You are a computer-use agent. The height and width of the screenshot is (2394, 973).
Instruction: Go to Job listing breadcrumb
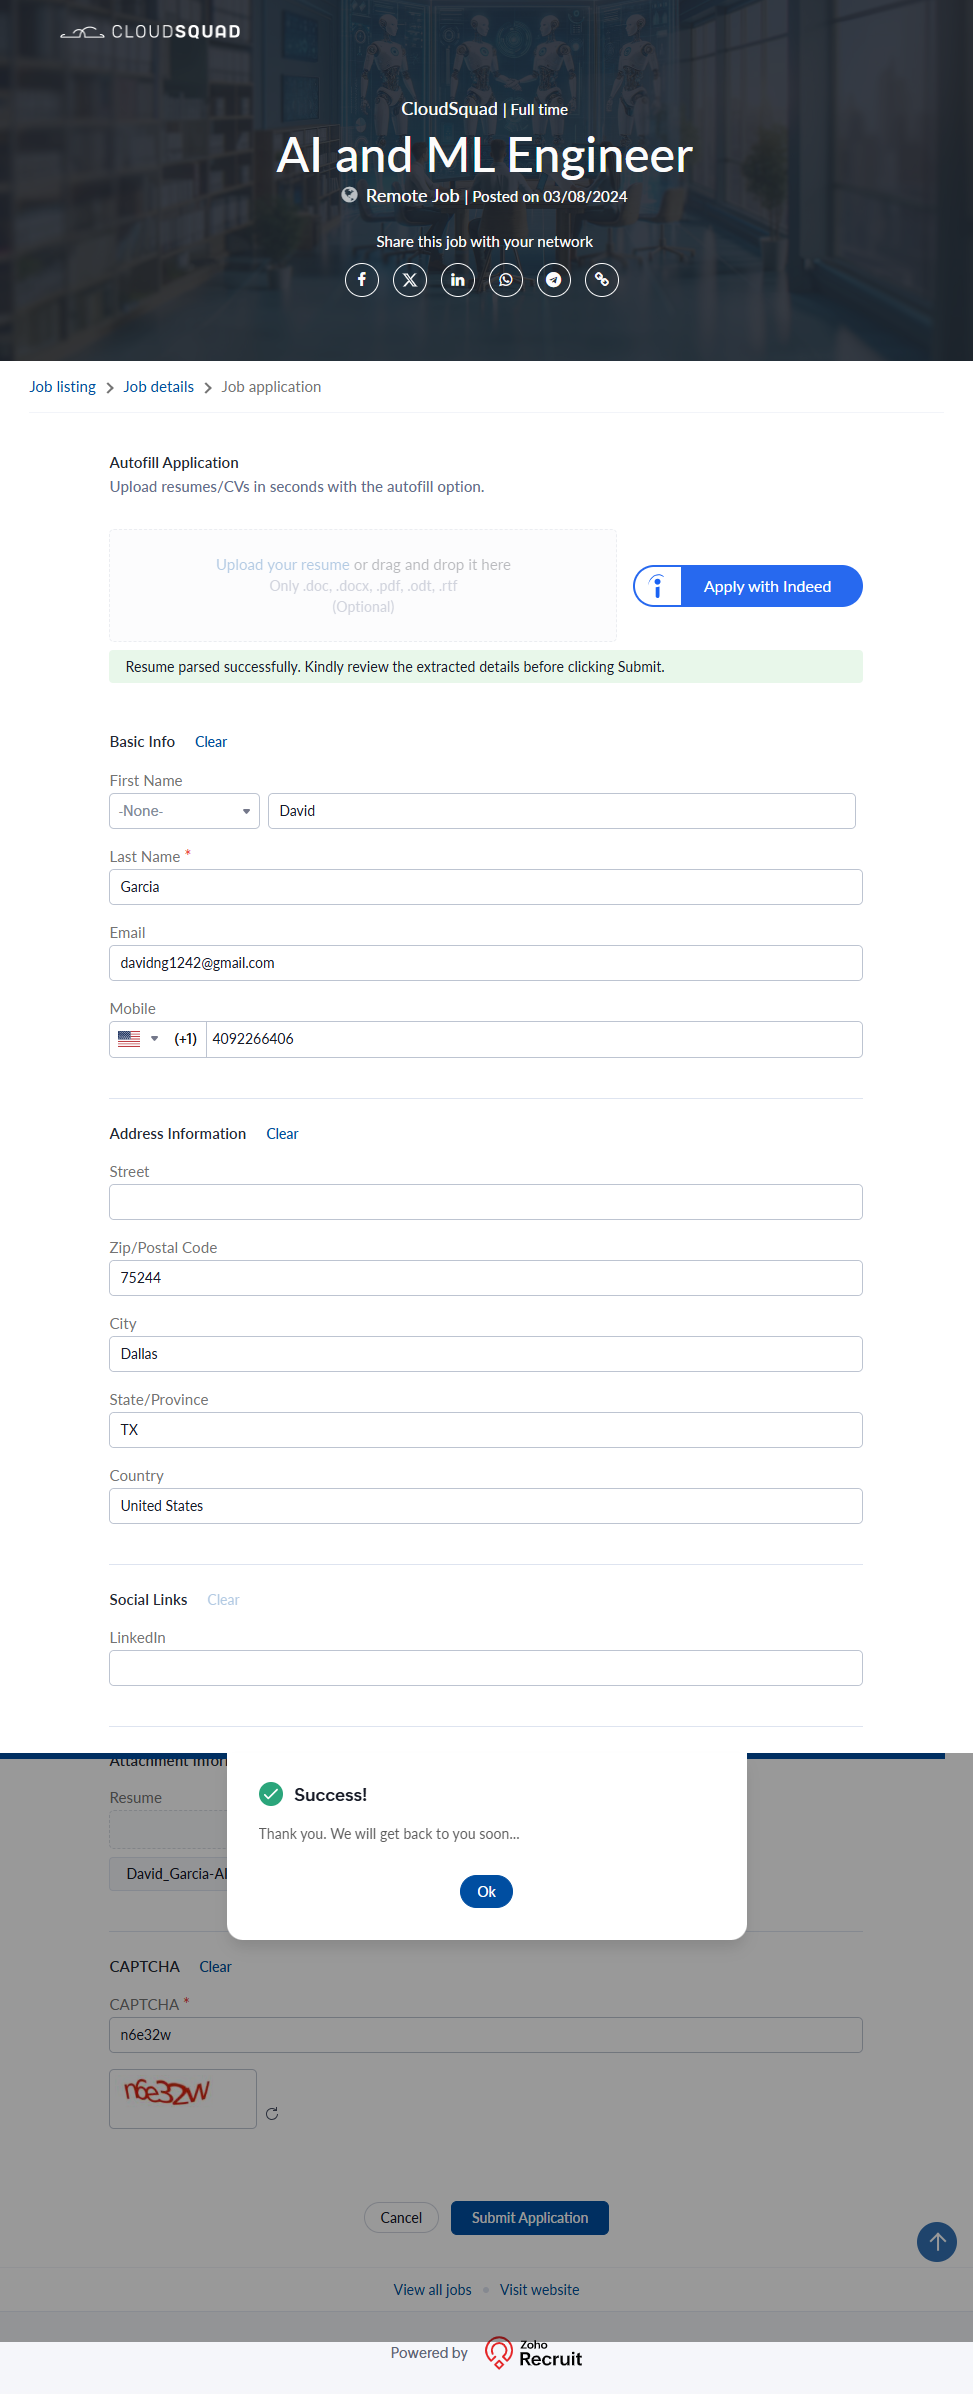62,387
